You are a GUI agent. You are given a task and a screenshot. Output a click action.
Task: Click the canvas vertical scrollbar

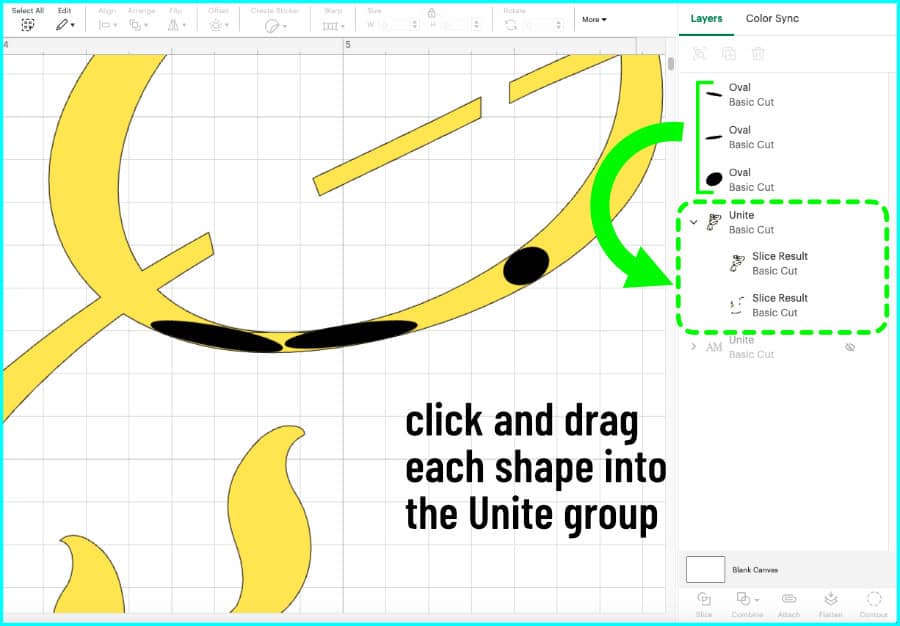click(x=670, y=64)
